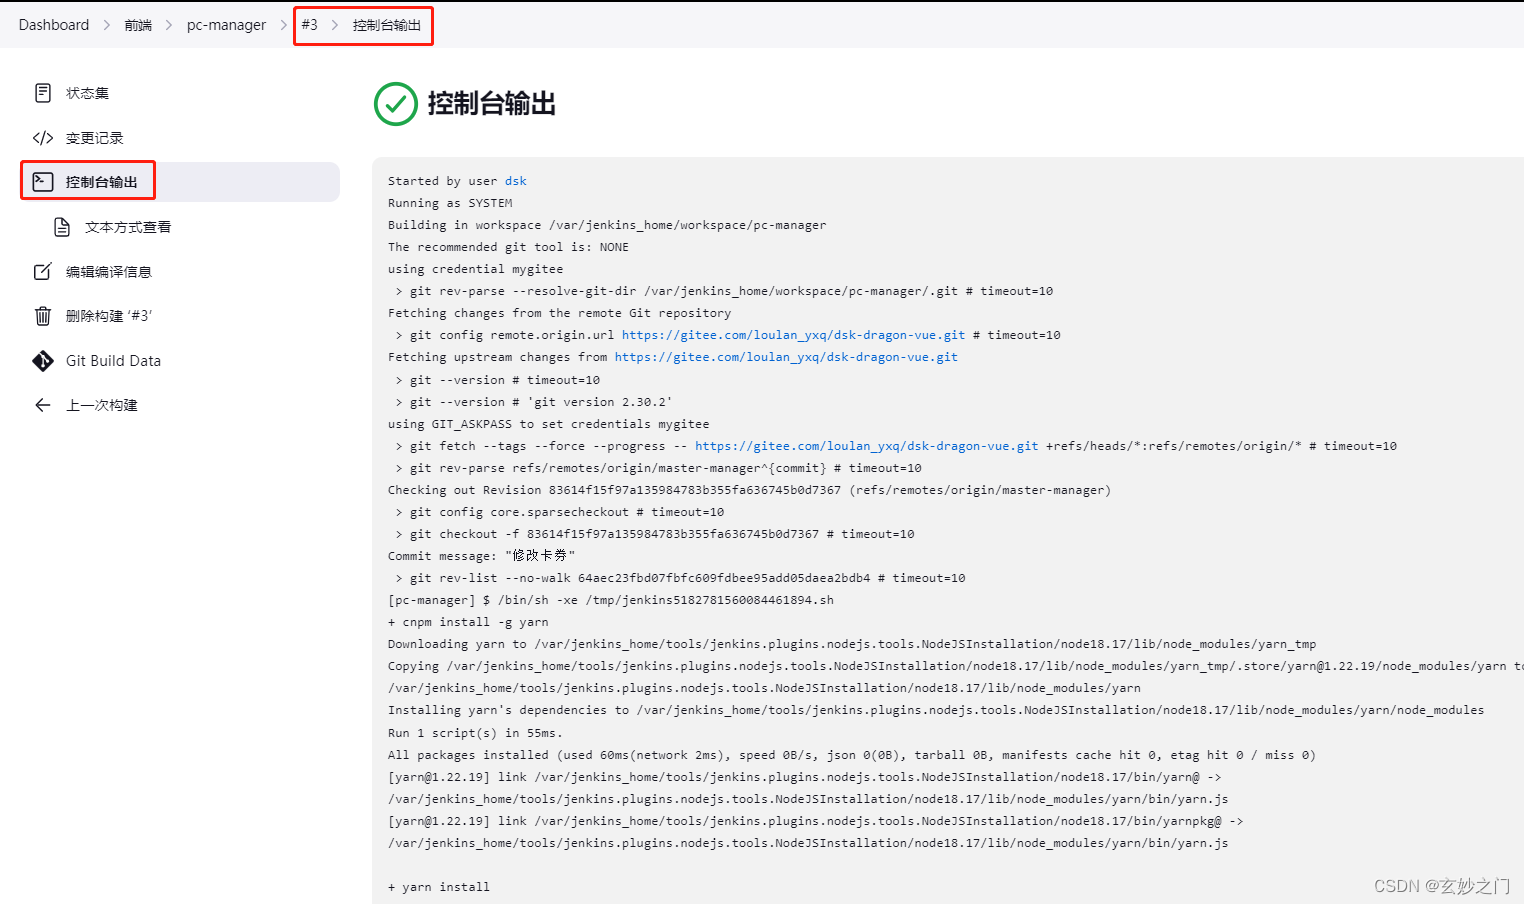Click the trash icon for 删除构建 '#3'
Screen dimensions: 1524x904
click(43, 316)
